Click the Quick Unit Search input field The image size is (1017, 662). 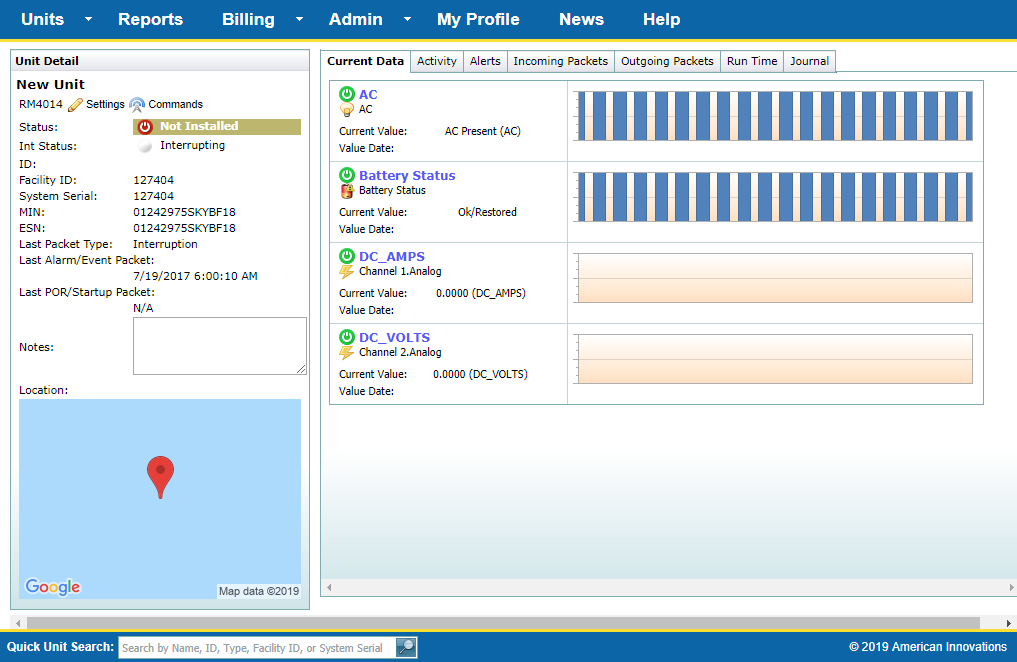tap(257, 648)
